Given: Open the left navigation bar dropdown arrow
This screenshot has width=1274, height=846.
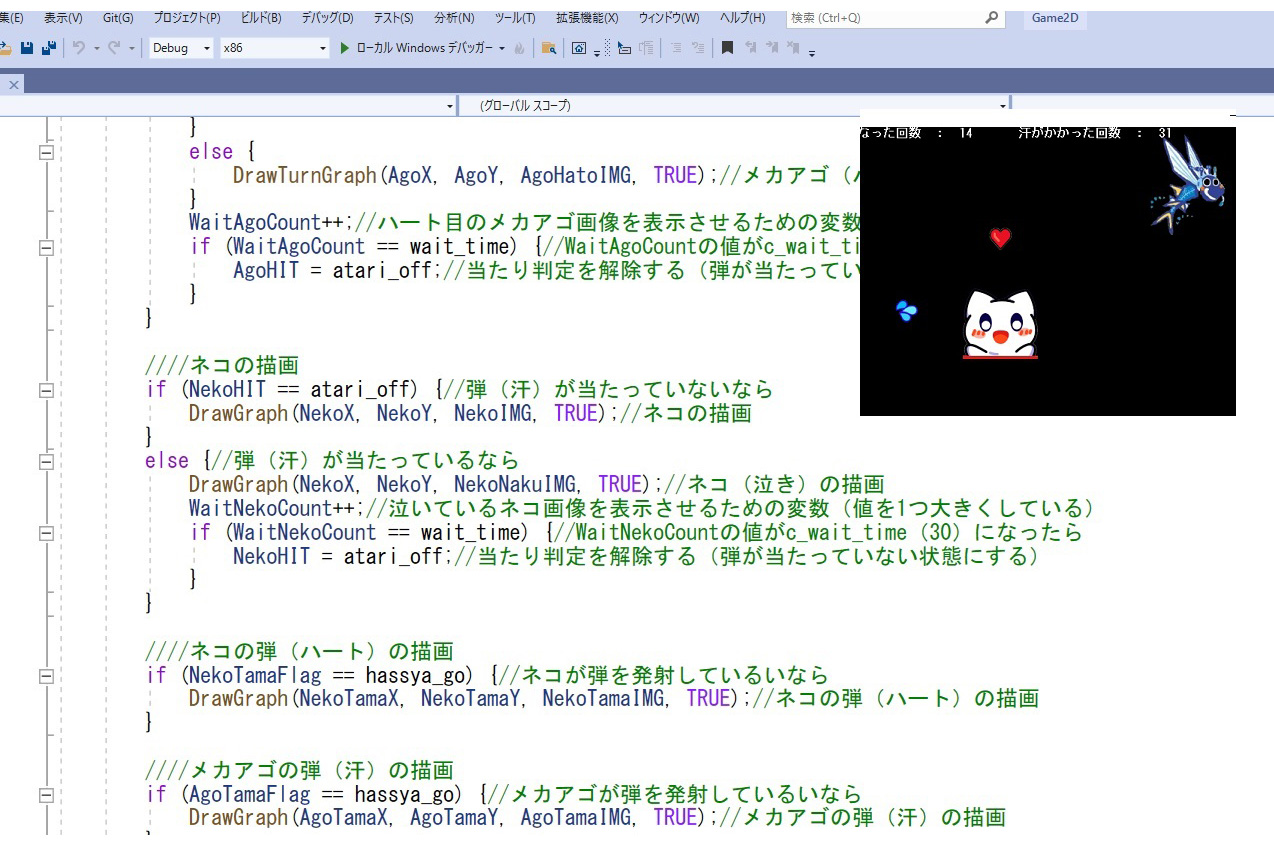Looking at the screenshot, I should (449, 105).
